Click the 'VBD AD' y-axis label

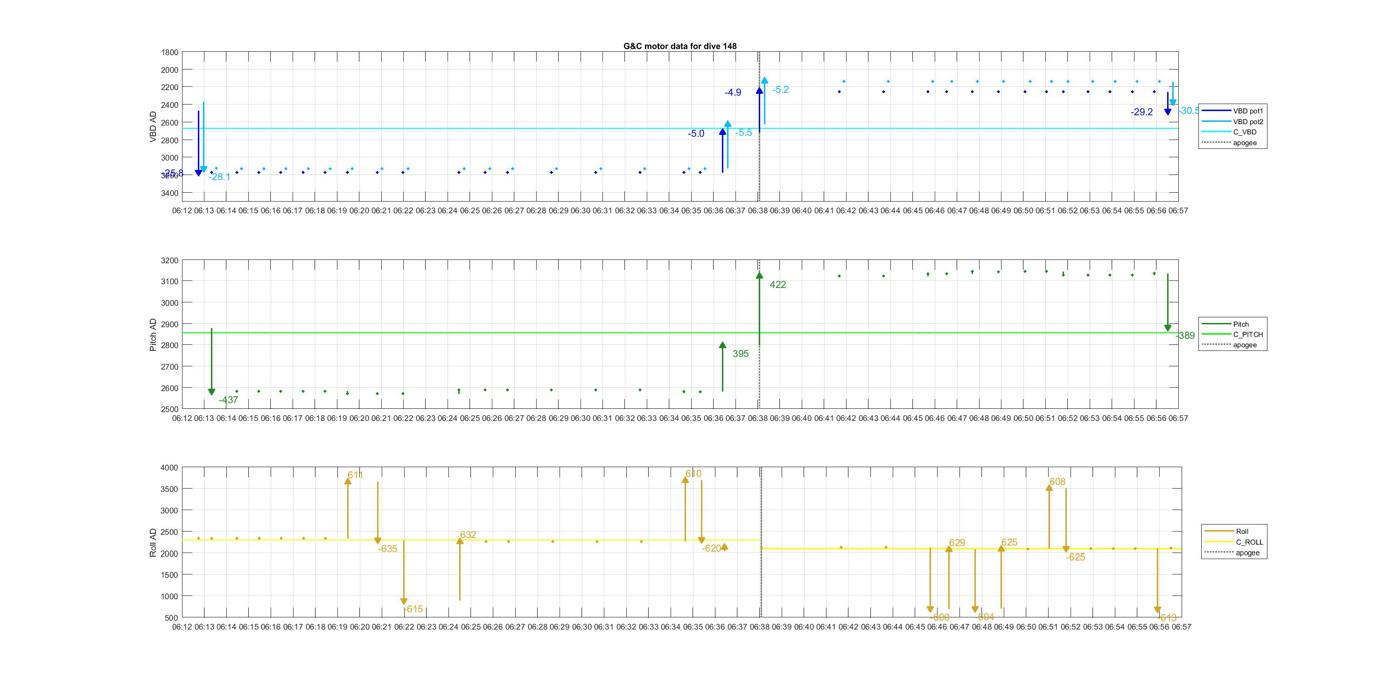pyautogui.click(x=153, y=126)
